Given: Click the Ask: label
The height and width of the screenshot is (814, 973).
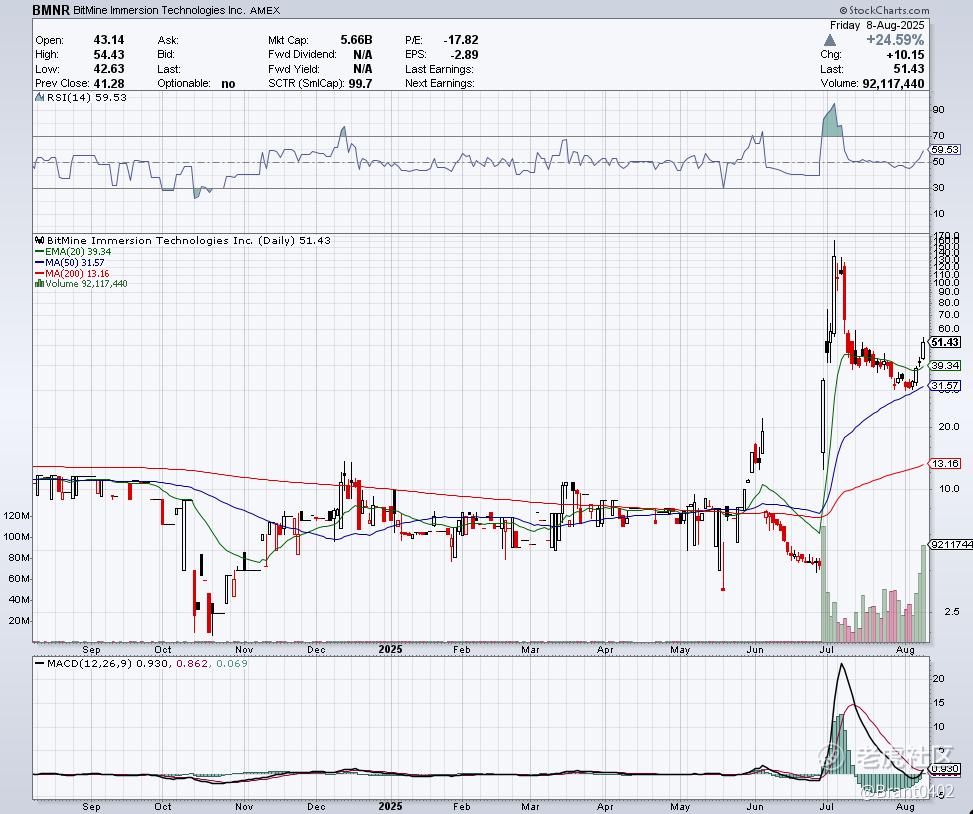Looking at the screenshot, I should [168, 40].
